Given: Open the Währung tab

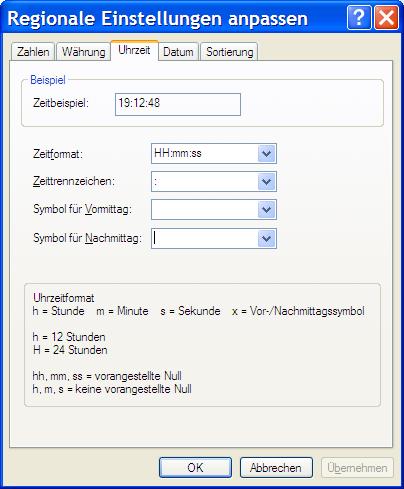Looking at the screenshot, I should (83, 52).
